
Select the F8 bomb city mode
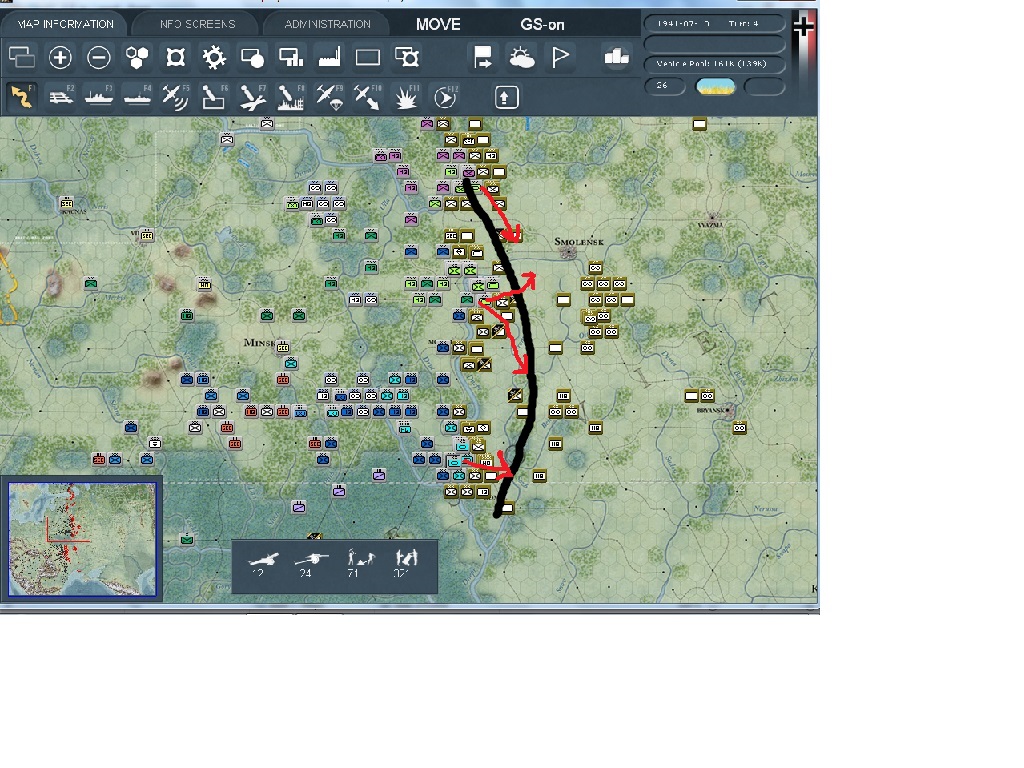coord(291,97)
